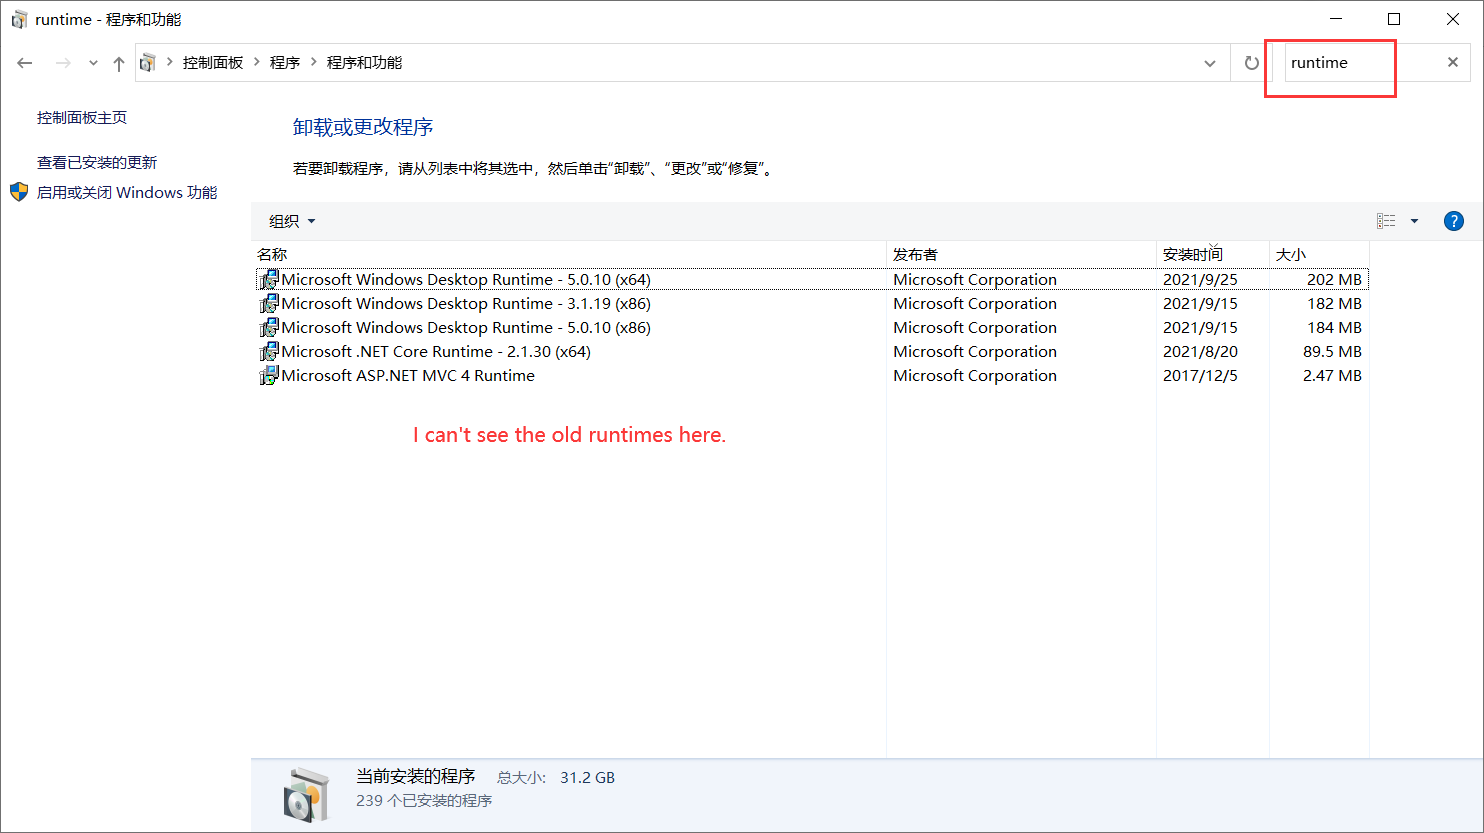This screenshot has height=833, width=1484.
Task: Close the 程序和功能 window
Action: tap(1453, 19)
